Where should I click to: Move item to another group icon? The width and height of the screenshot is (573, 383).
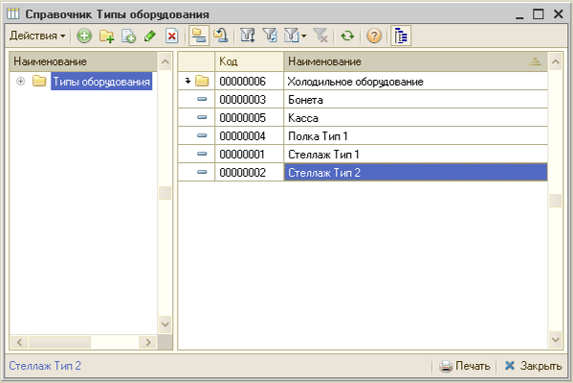coord(221,36)
